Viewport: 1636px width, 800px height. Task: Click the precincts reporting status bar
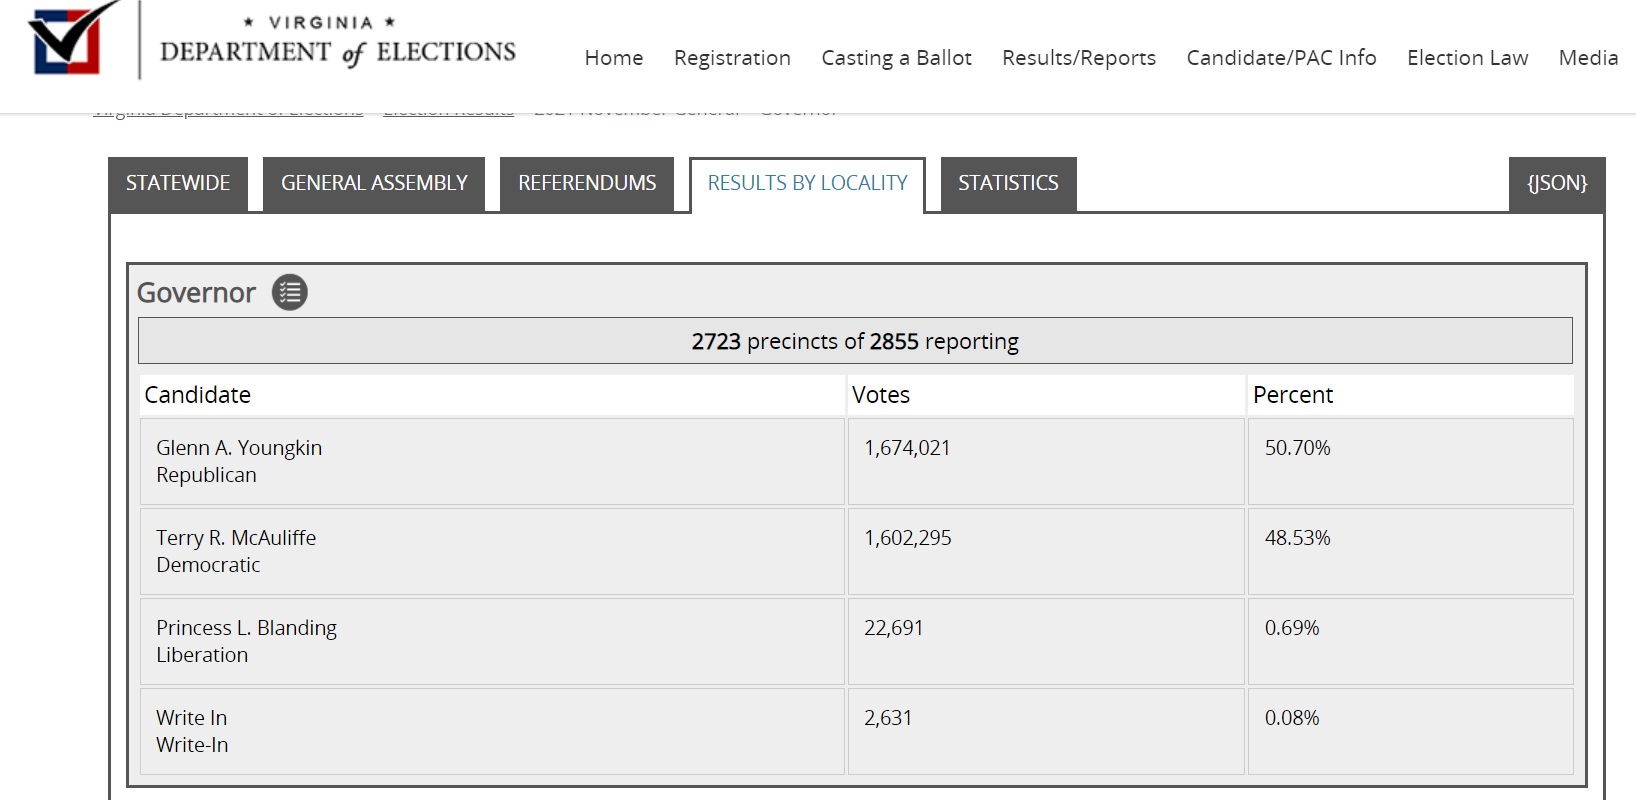click(x=855, y=341)
